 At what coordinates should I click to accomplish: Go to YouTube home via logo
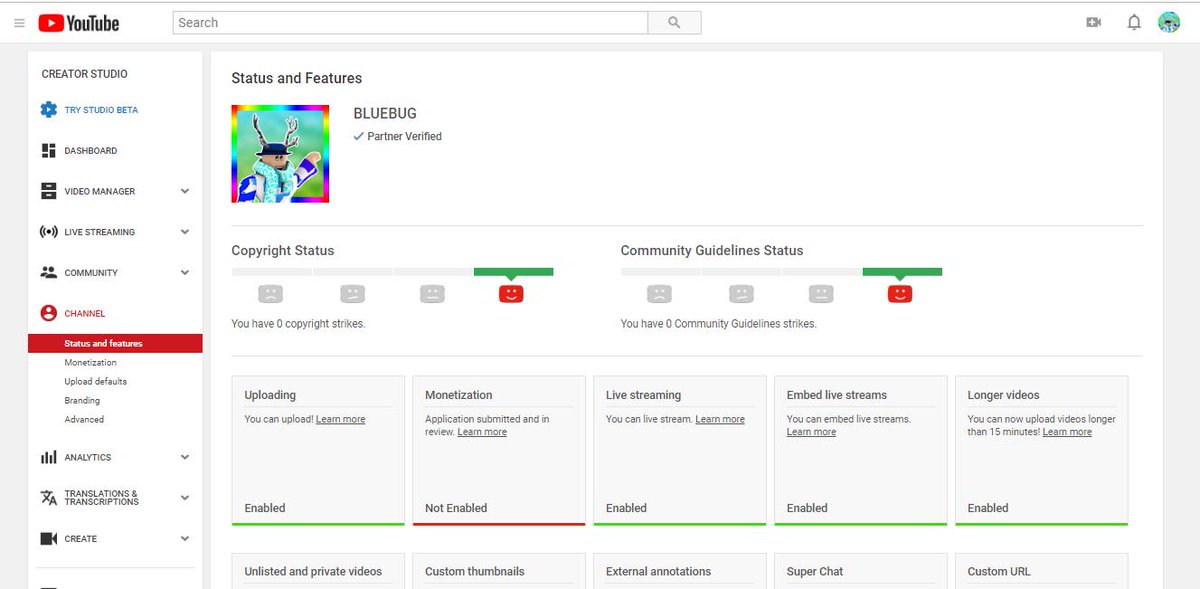point(78,23)
